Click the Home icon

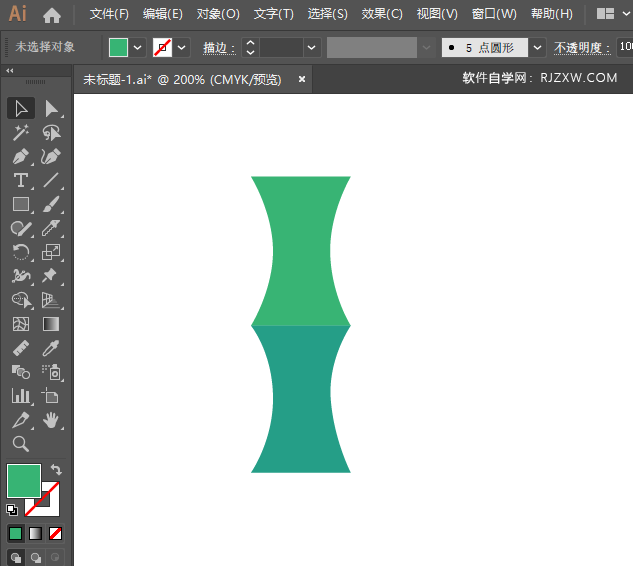click(52, 14)
